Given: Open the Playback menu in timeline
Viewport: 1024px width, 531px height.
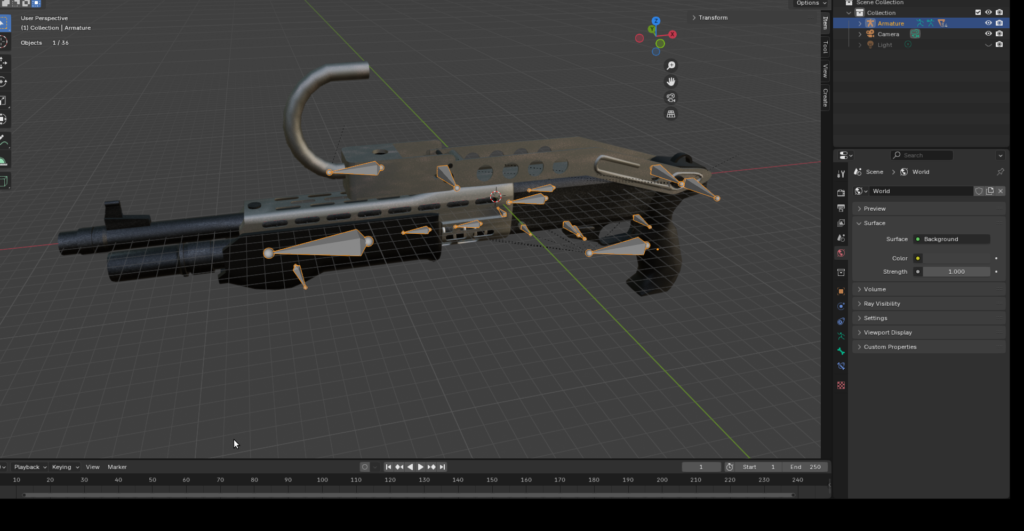Looking at the screenshot, I should coord(30,467).
